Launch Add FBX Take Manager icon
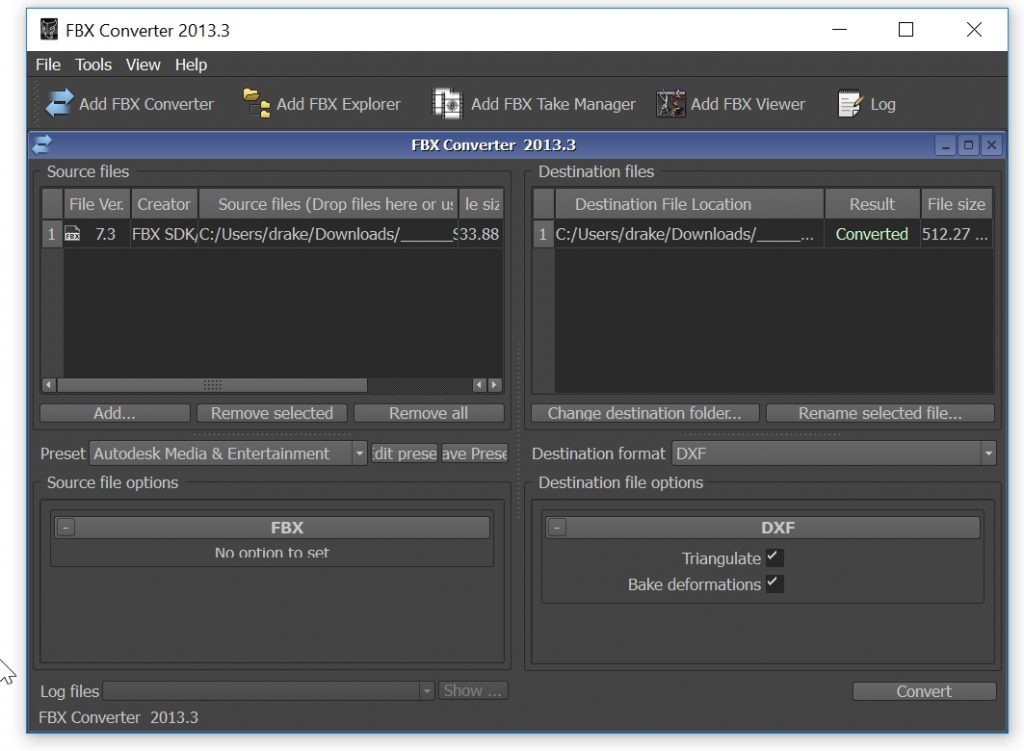This screenshot has height=751, width=1024. click(447, 103)
